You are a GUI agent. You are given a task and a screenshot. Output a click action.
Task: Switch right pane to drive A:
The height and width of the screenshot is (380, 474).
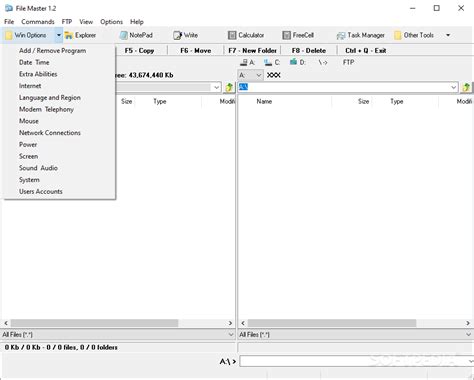pyautogui.click(x=248, y=62)
